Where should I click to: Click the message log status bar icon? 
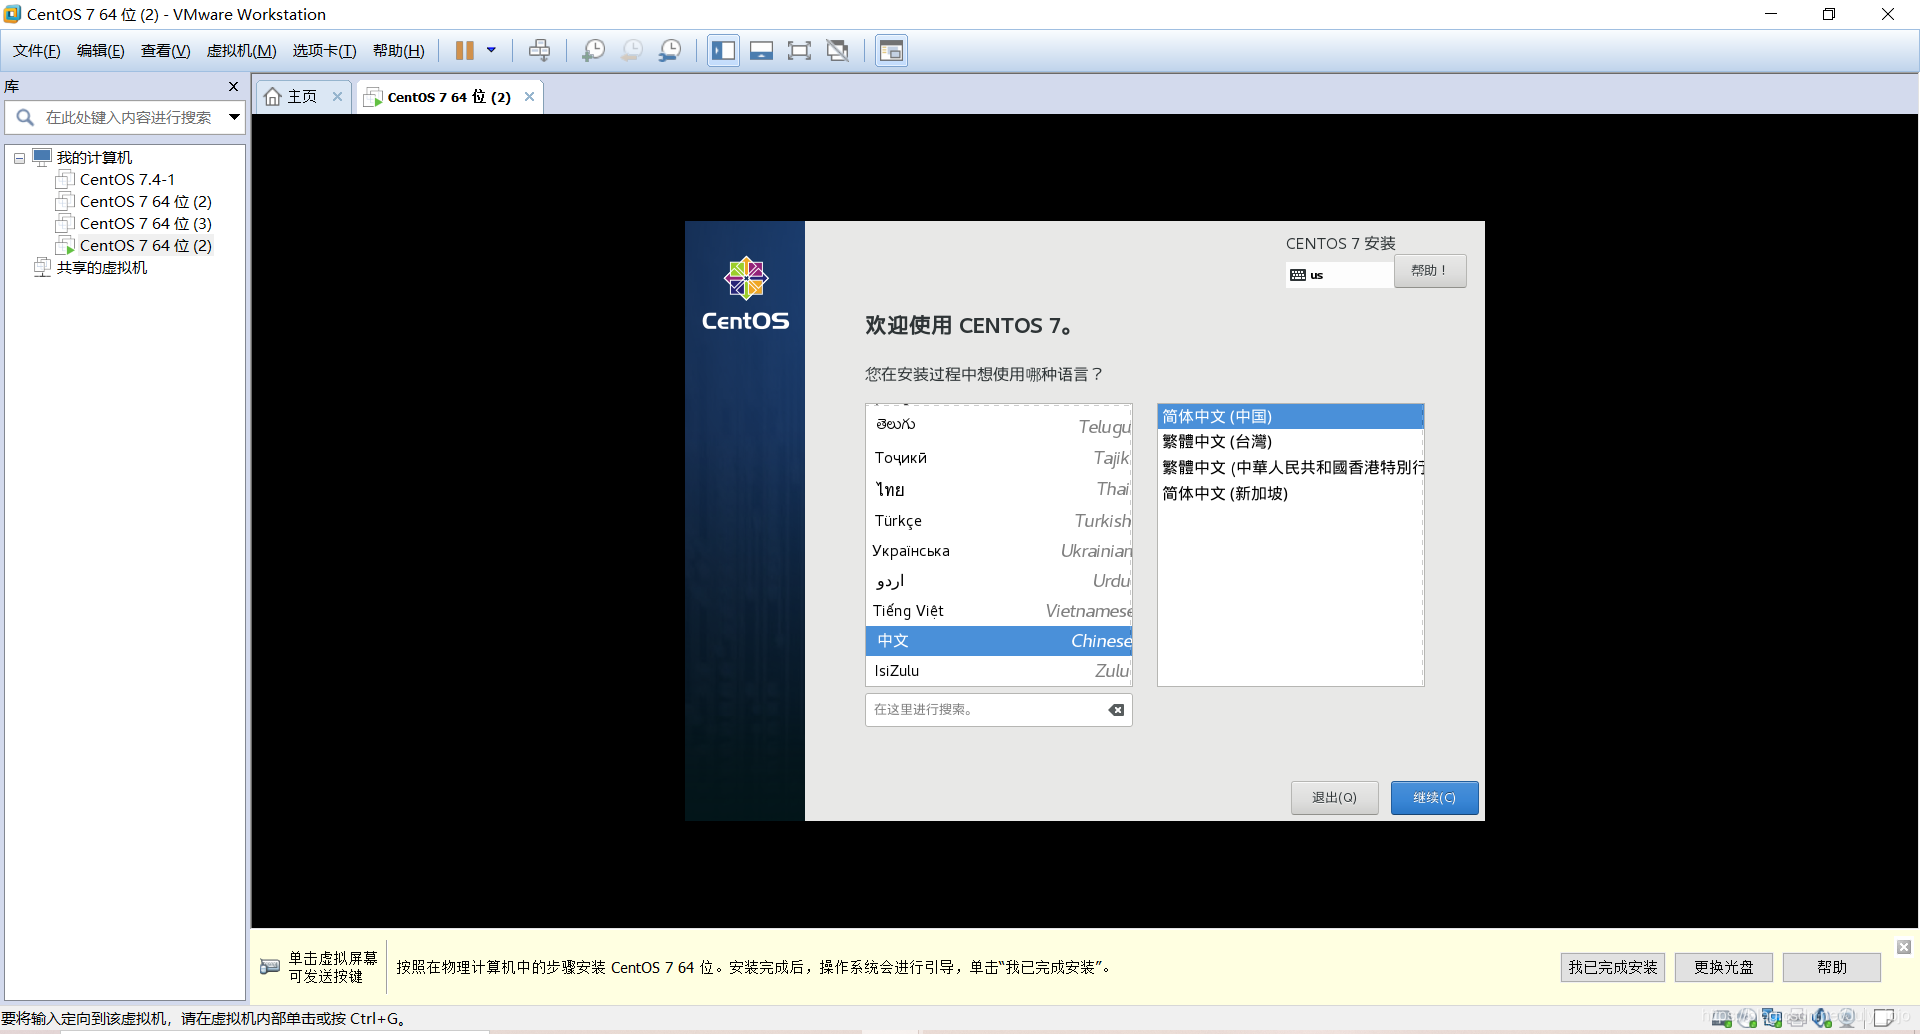click(x=1884, y=1018)
